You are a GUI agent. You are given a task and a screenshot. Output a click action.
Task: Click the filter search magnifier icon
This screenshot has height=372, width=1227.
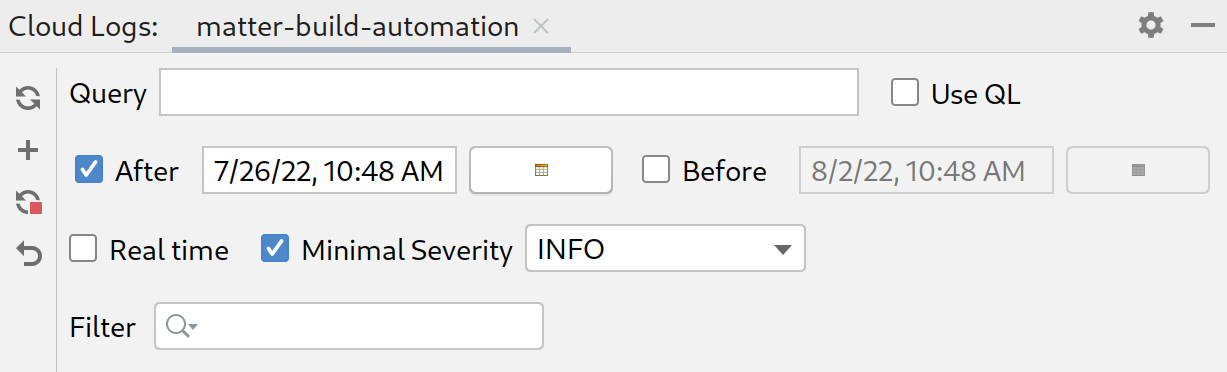(x=180, y=326)
